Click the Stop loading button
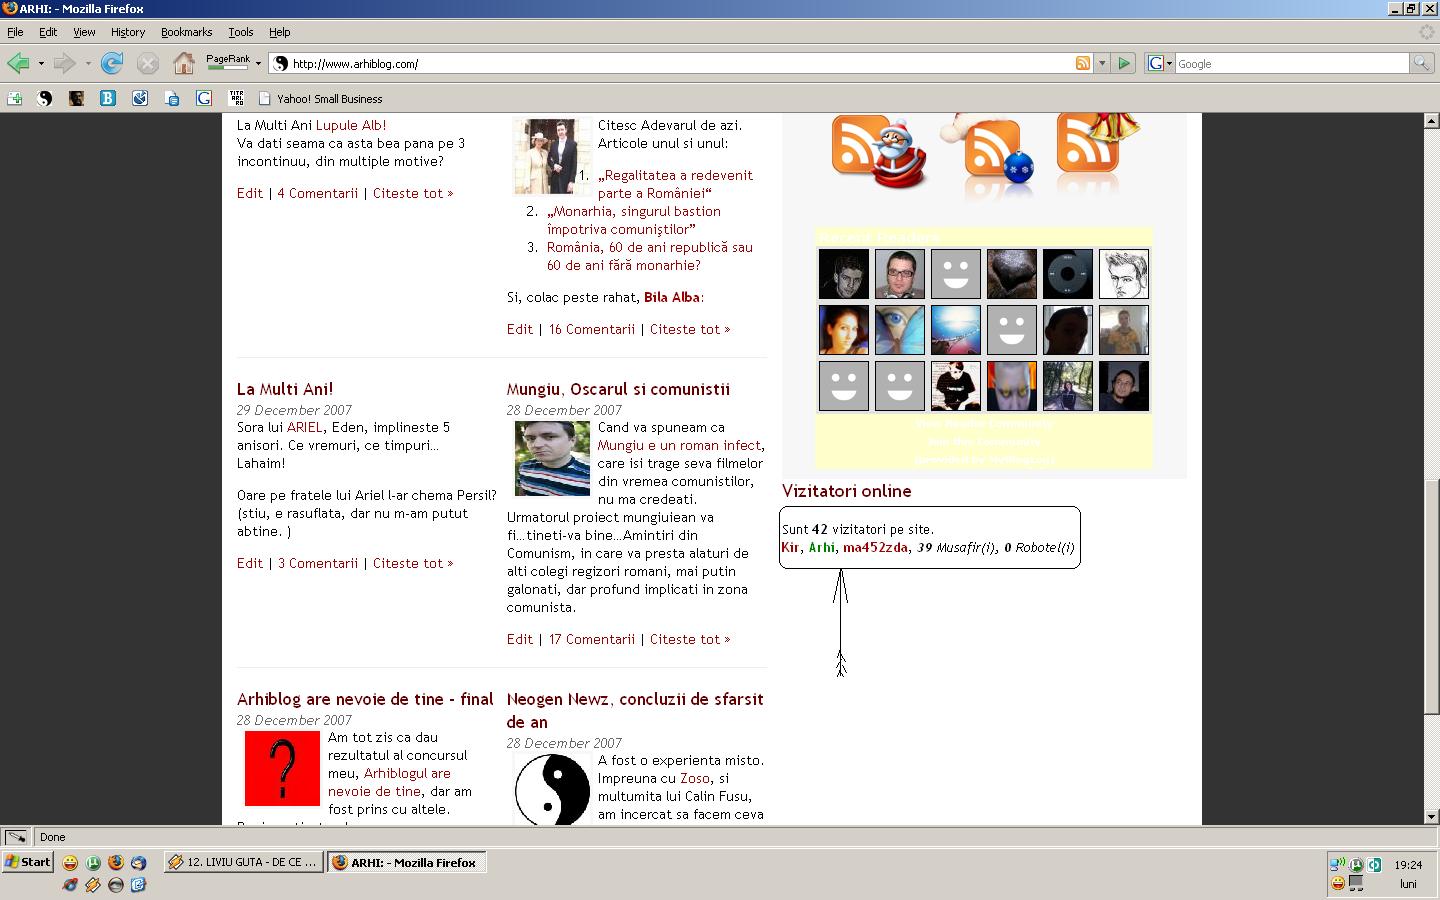1440x900 pixels. 148,63
